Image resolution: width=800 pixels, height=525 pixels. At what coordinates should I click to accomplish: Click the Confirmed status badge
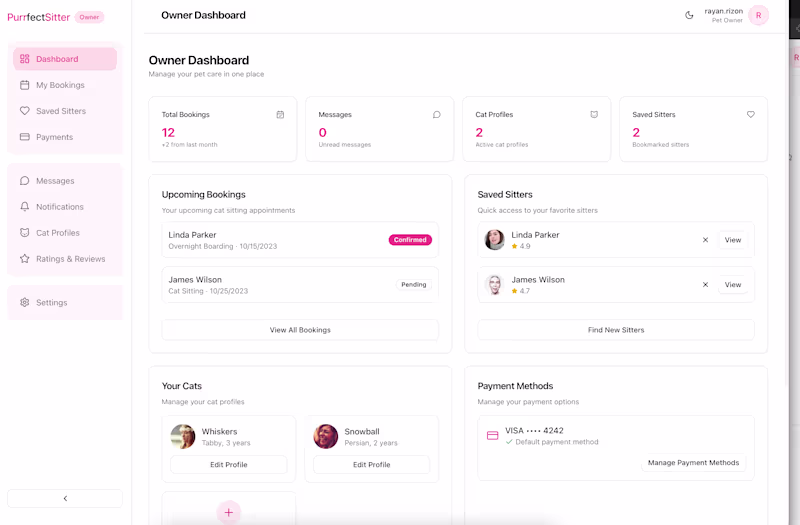point(410,240)
